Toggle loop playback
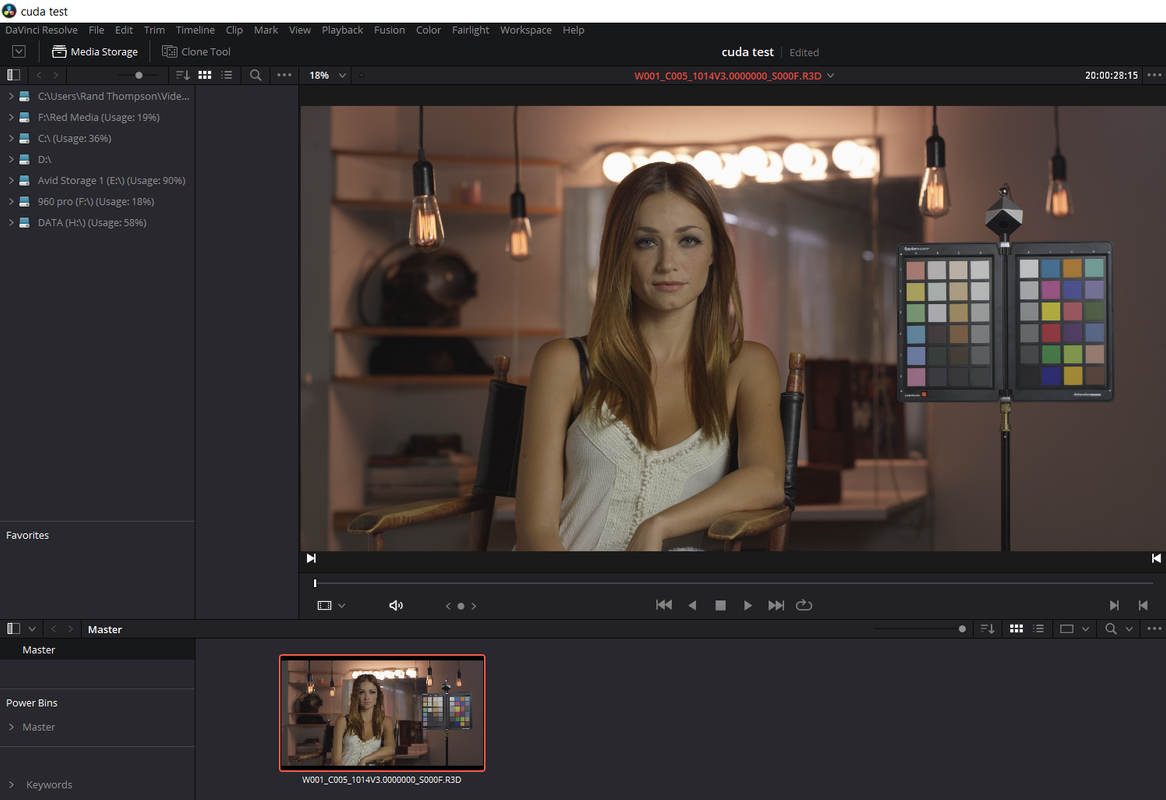The height and width of the screenshot is (800, 1166). click(804, 605)
